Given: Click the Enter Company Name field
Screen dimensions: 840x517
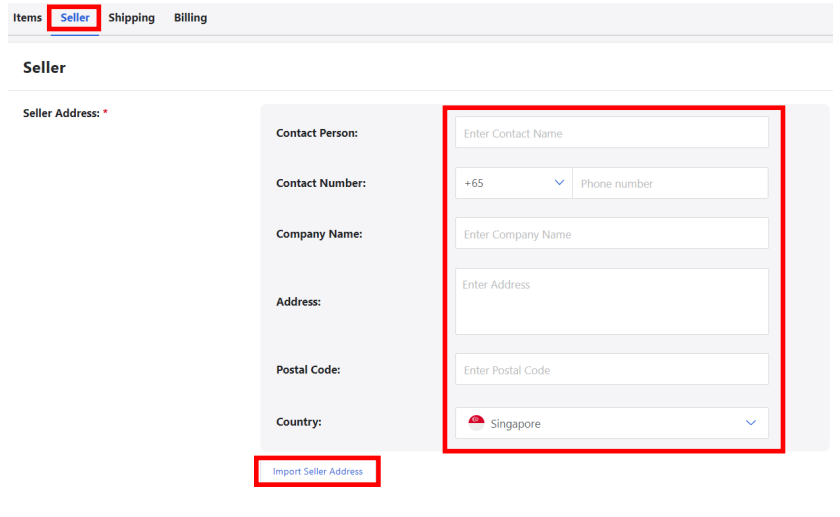Looking at the screenshot, I should pos(612,234).
